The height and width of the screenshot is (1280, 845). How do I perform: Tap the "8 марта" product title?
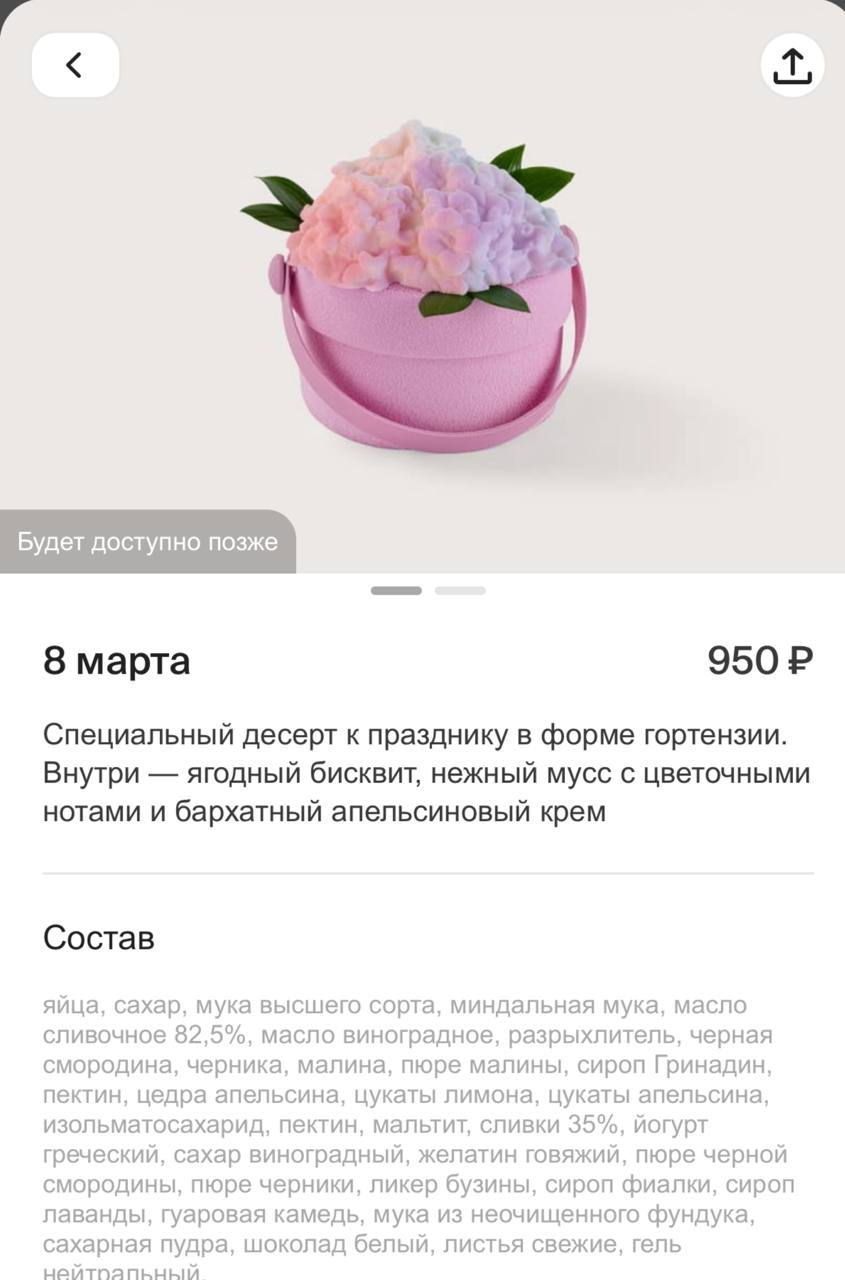point(116,661)
